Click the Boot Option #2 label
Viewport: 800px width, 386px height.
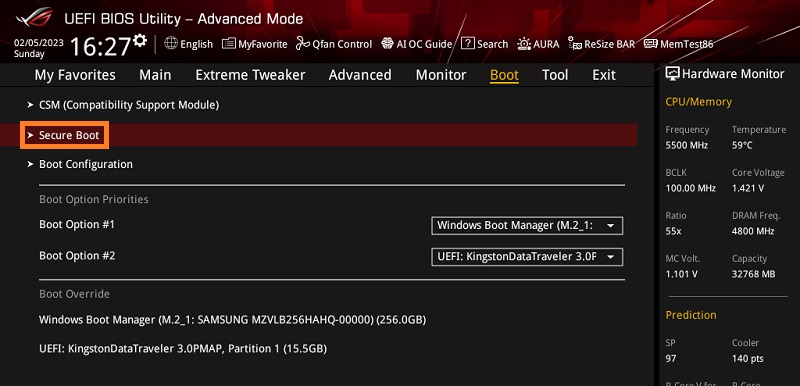(x=77, y=255)
